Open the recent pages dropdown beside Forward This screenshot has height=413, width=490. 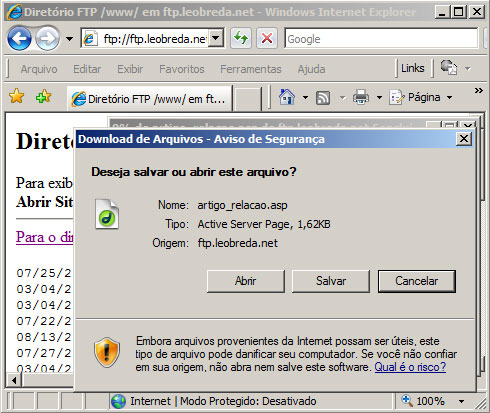pos(69,39)
